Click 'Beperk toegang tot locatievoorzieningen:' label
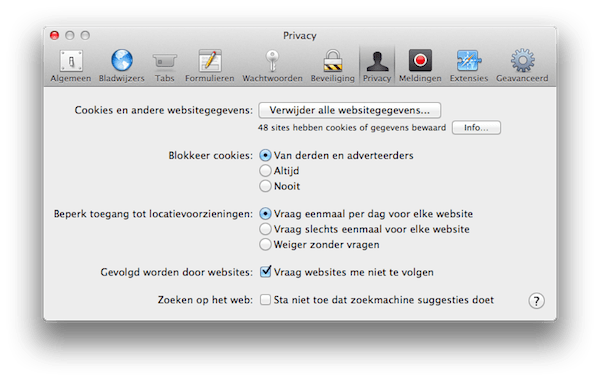The image size is (600, 381). pos(153,213)
